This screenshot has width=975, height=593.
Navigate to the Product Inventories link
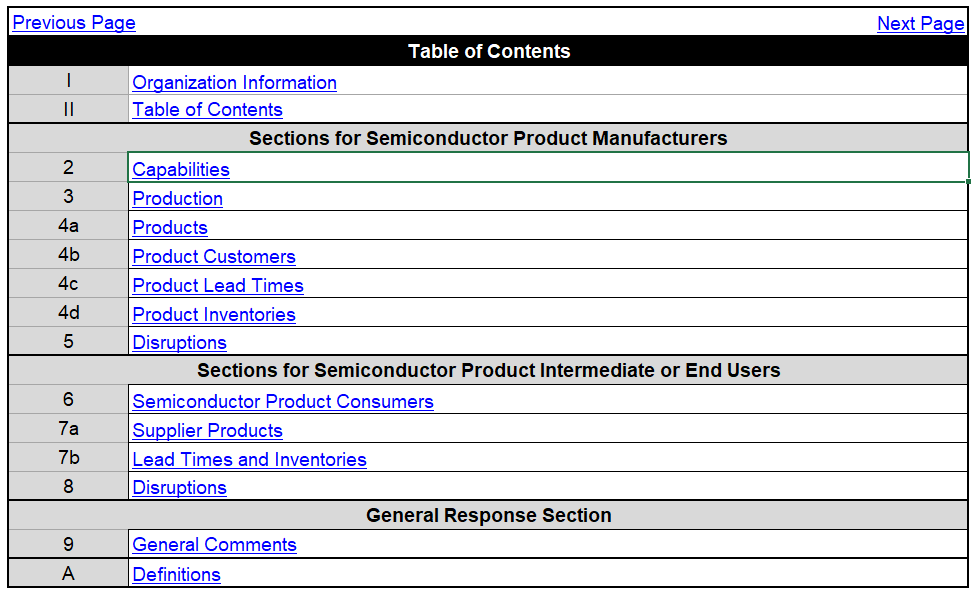[214, 315]
